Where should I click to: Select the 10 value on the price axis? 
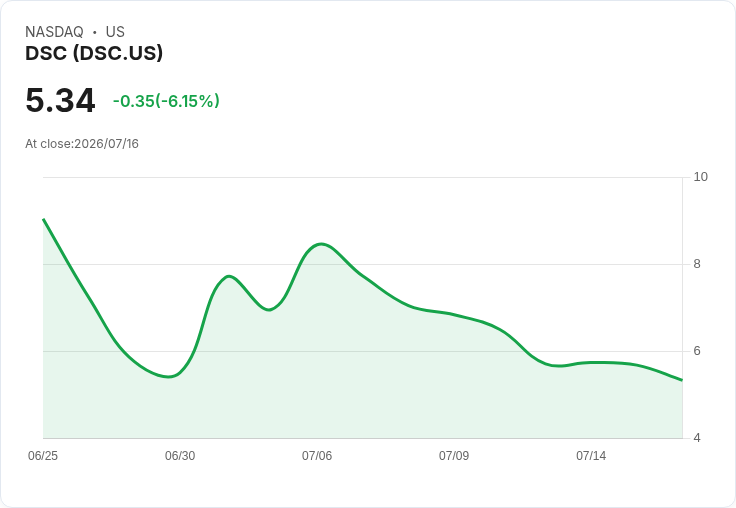click(x=700, y=177)
